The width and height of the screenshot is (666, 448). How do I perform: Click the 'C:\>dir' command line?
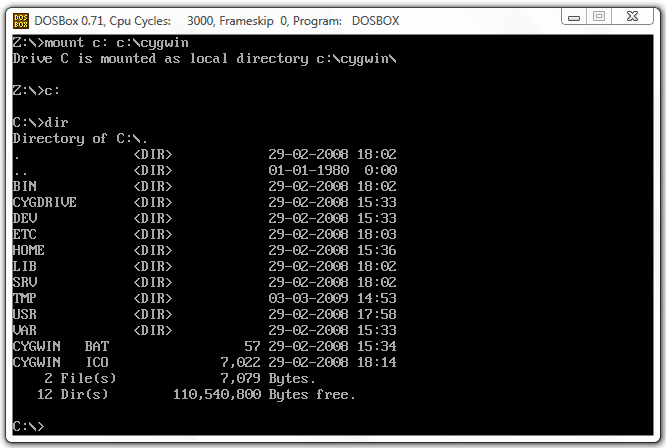(x=40, y=123)
